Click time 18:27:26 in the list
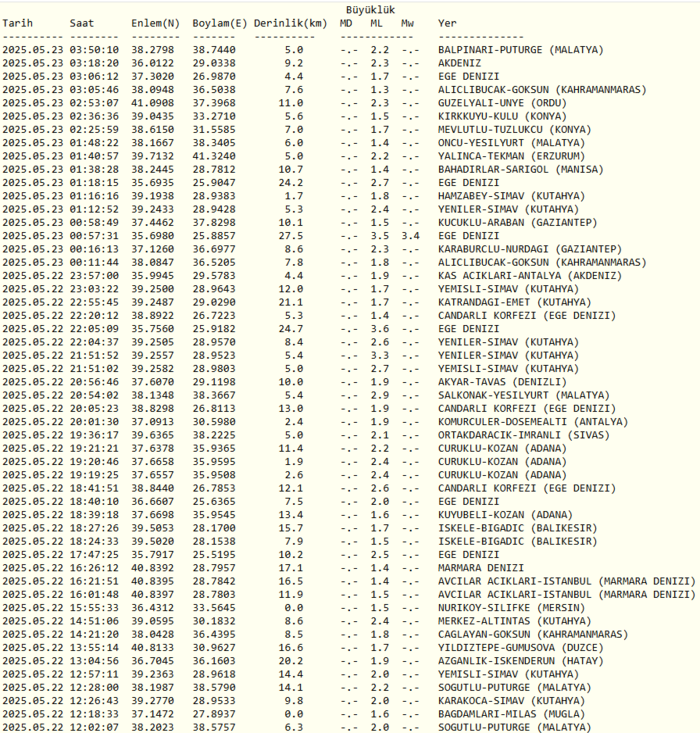 tap(94, 528)
